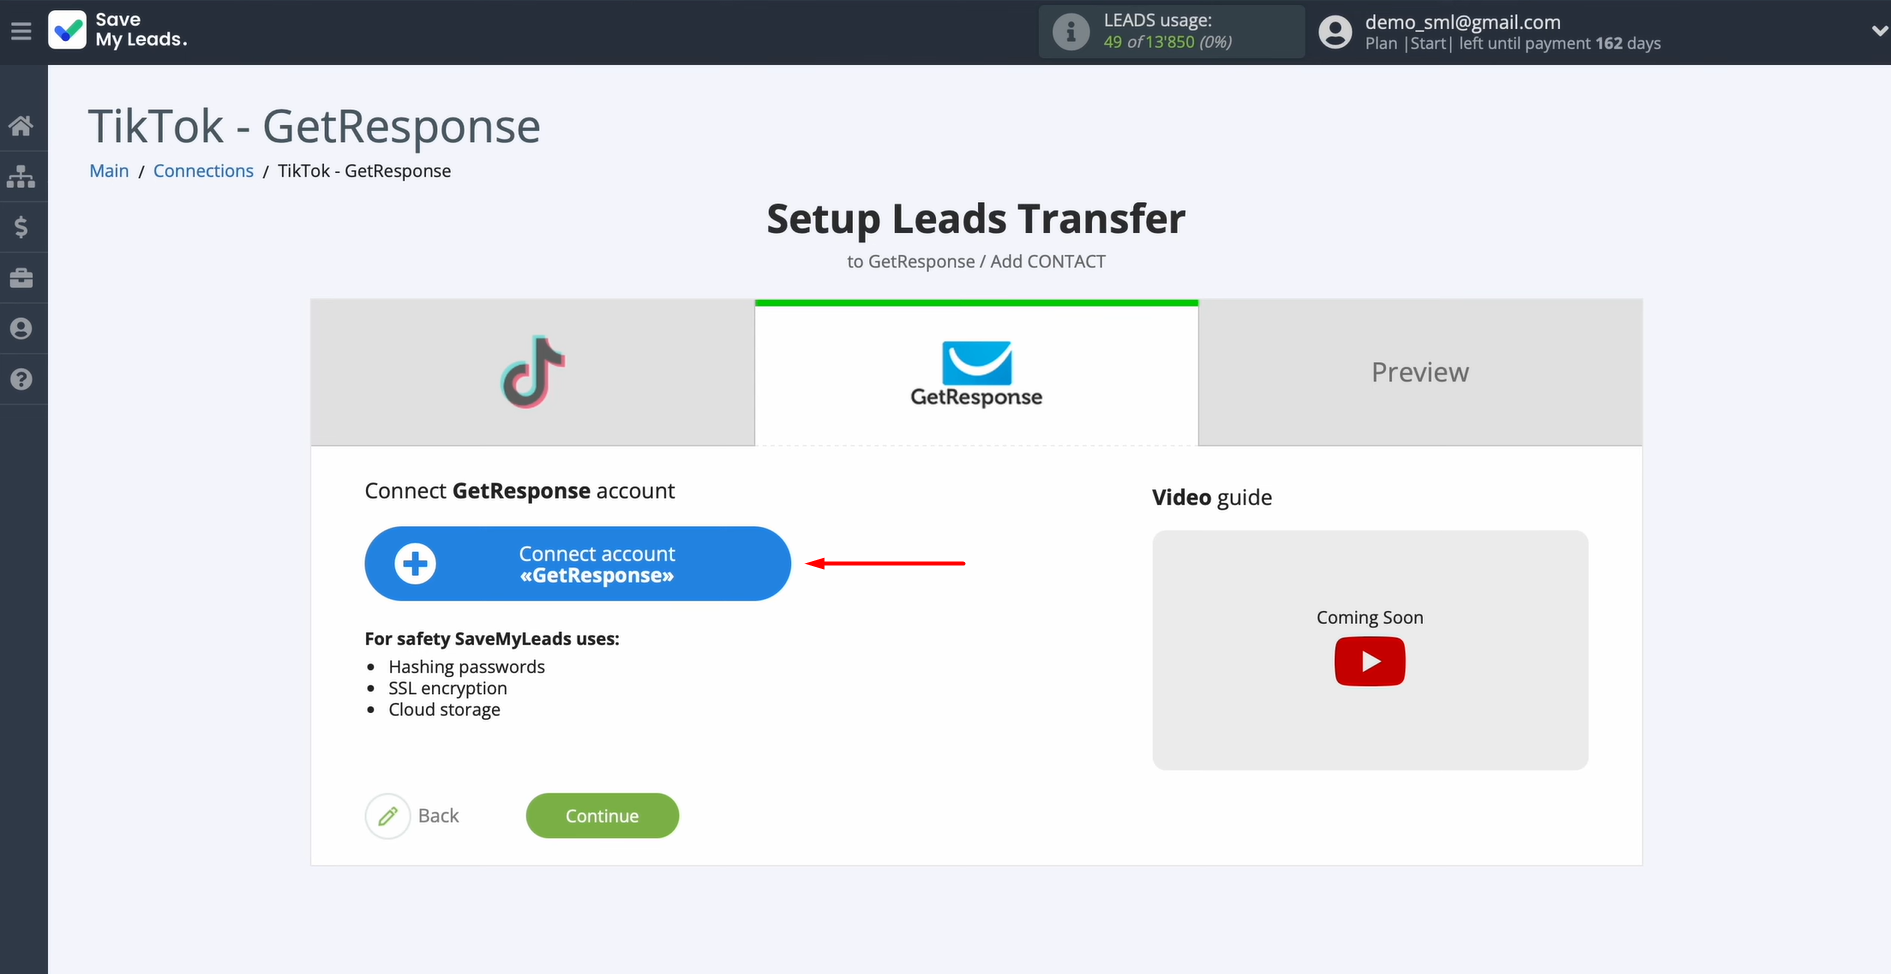The width and height of the screenshot is (1891, 974).
Task: Click the info icon next to LEADS usage
Action: coord(1071,31)
